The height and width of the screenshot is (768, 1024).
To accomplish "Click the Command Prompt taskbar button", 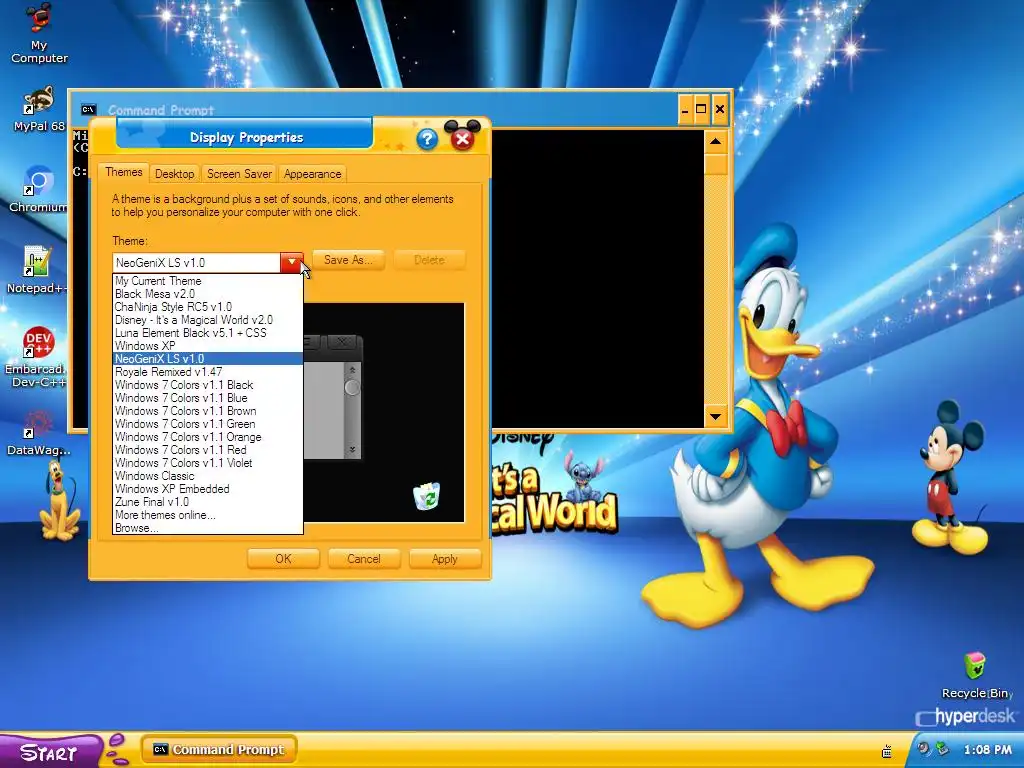I will pyautogui.click(x=219, y=750).
